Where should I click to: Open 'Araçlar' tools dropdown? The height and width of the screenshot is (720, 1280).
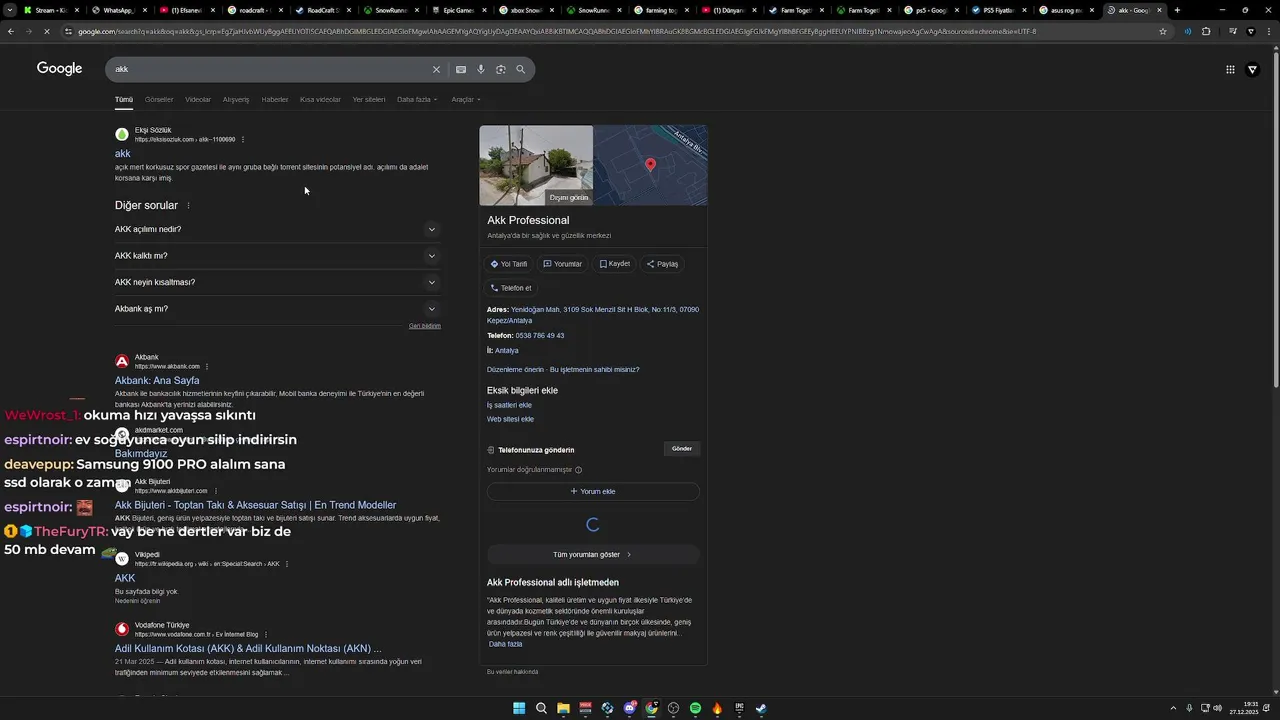[x=465, y=99]
